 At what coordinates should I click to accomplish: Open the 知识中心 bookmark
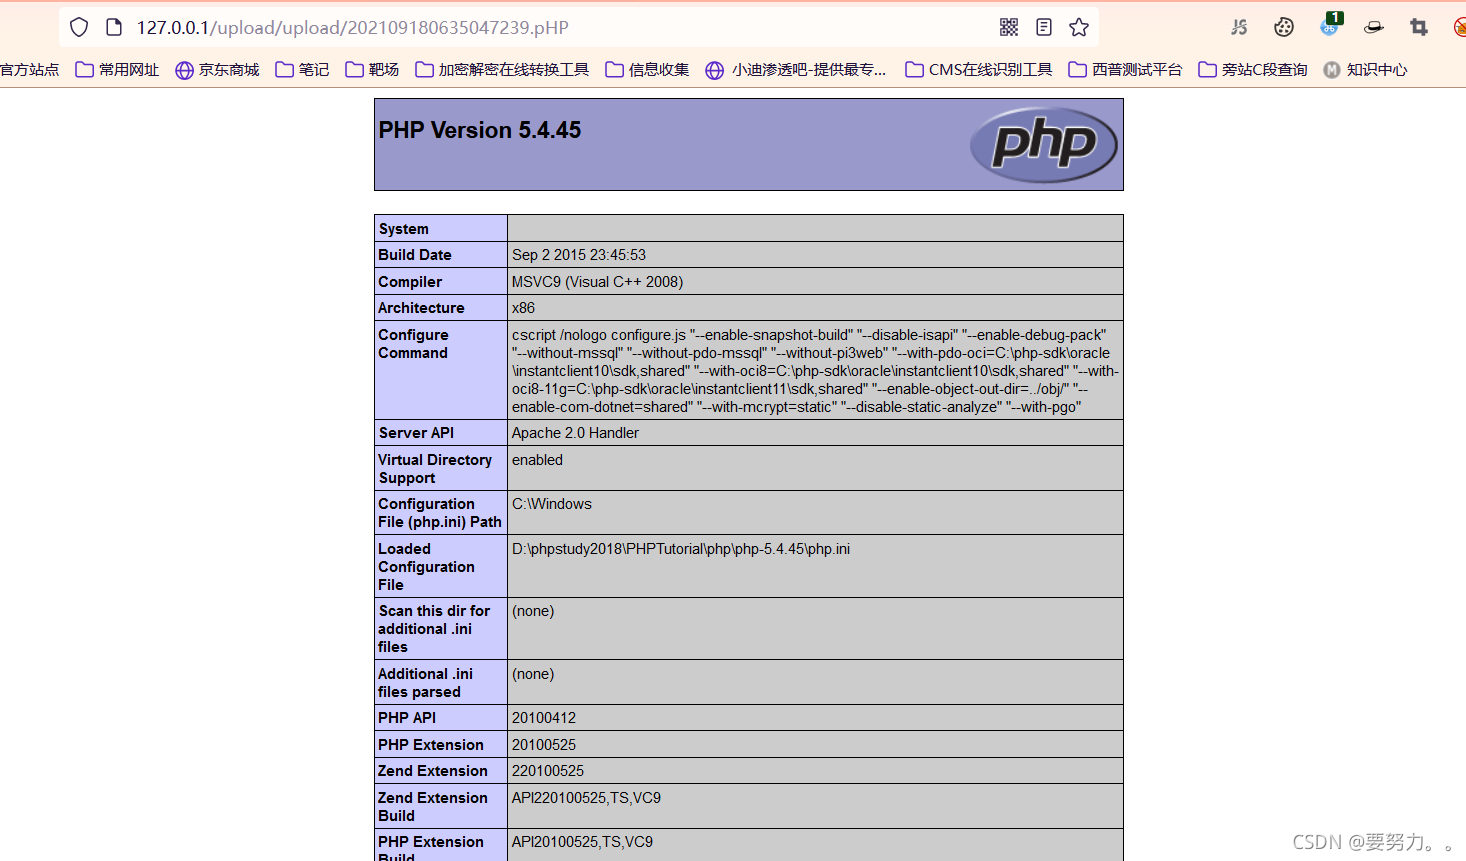(1365, 69)
